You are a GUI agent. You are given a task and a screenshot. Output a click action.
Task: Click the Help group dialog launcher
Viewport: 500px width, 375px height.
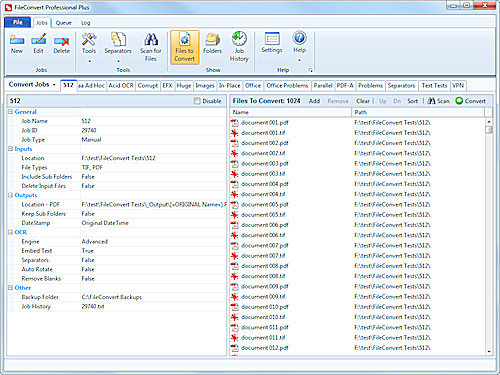[310, 70]
